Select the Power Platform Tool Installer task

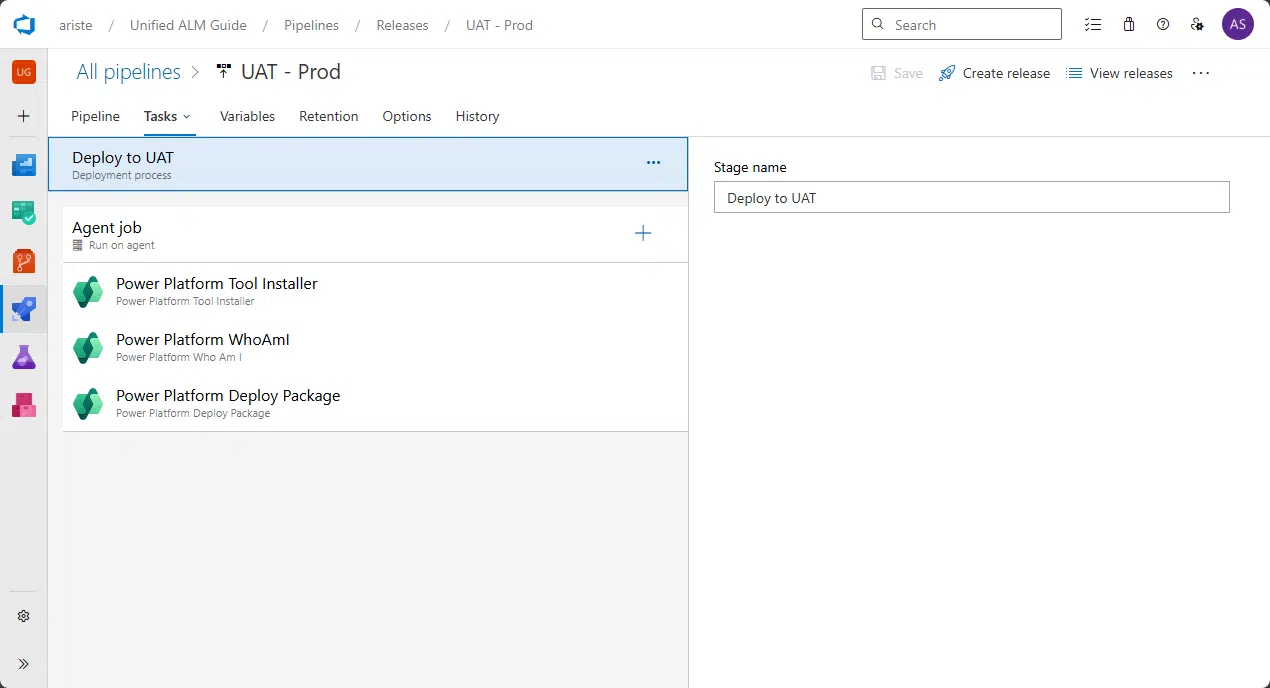pos(217,291)
